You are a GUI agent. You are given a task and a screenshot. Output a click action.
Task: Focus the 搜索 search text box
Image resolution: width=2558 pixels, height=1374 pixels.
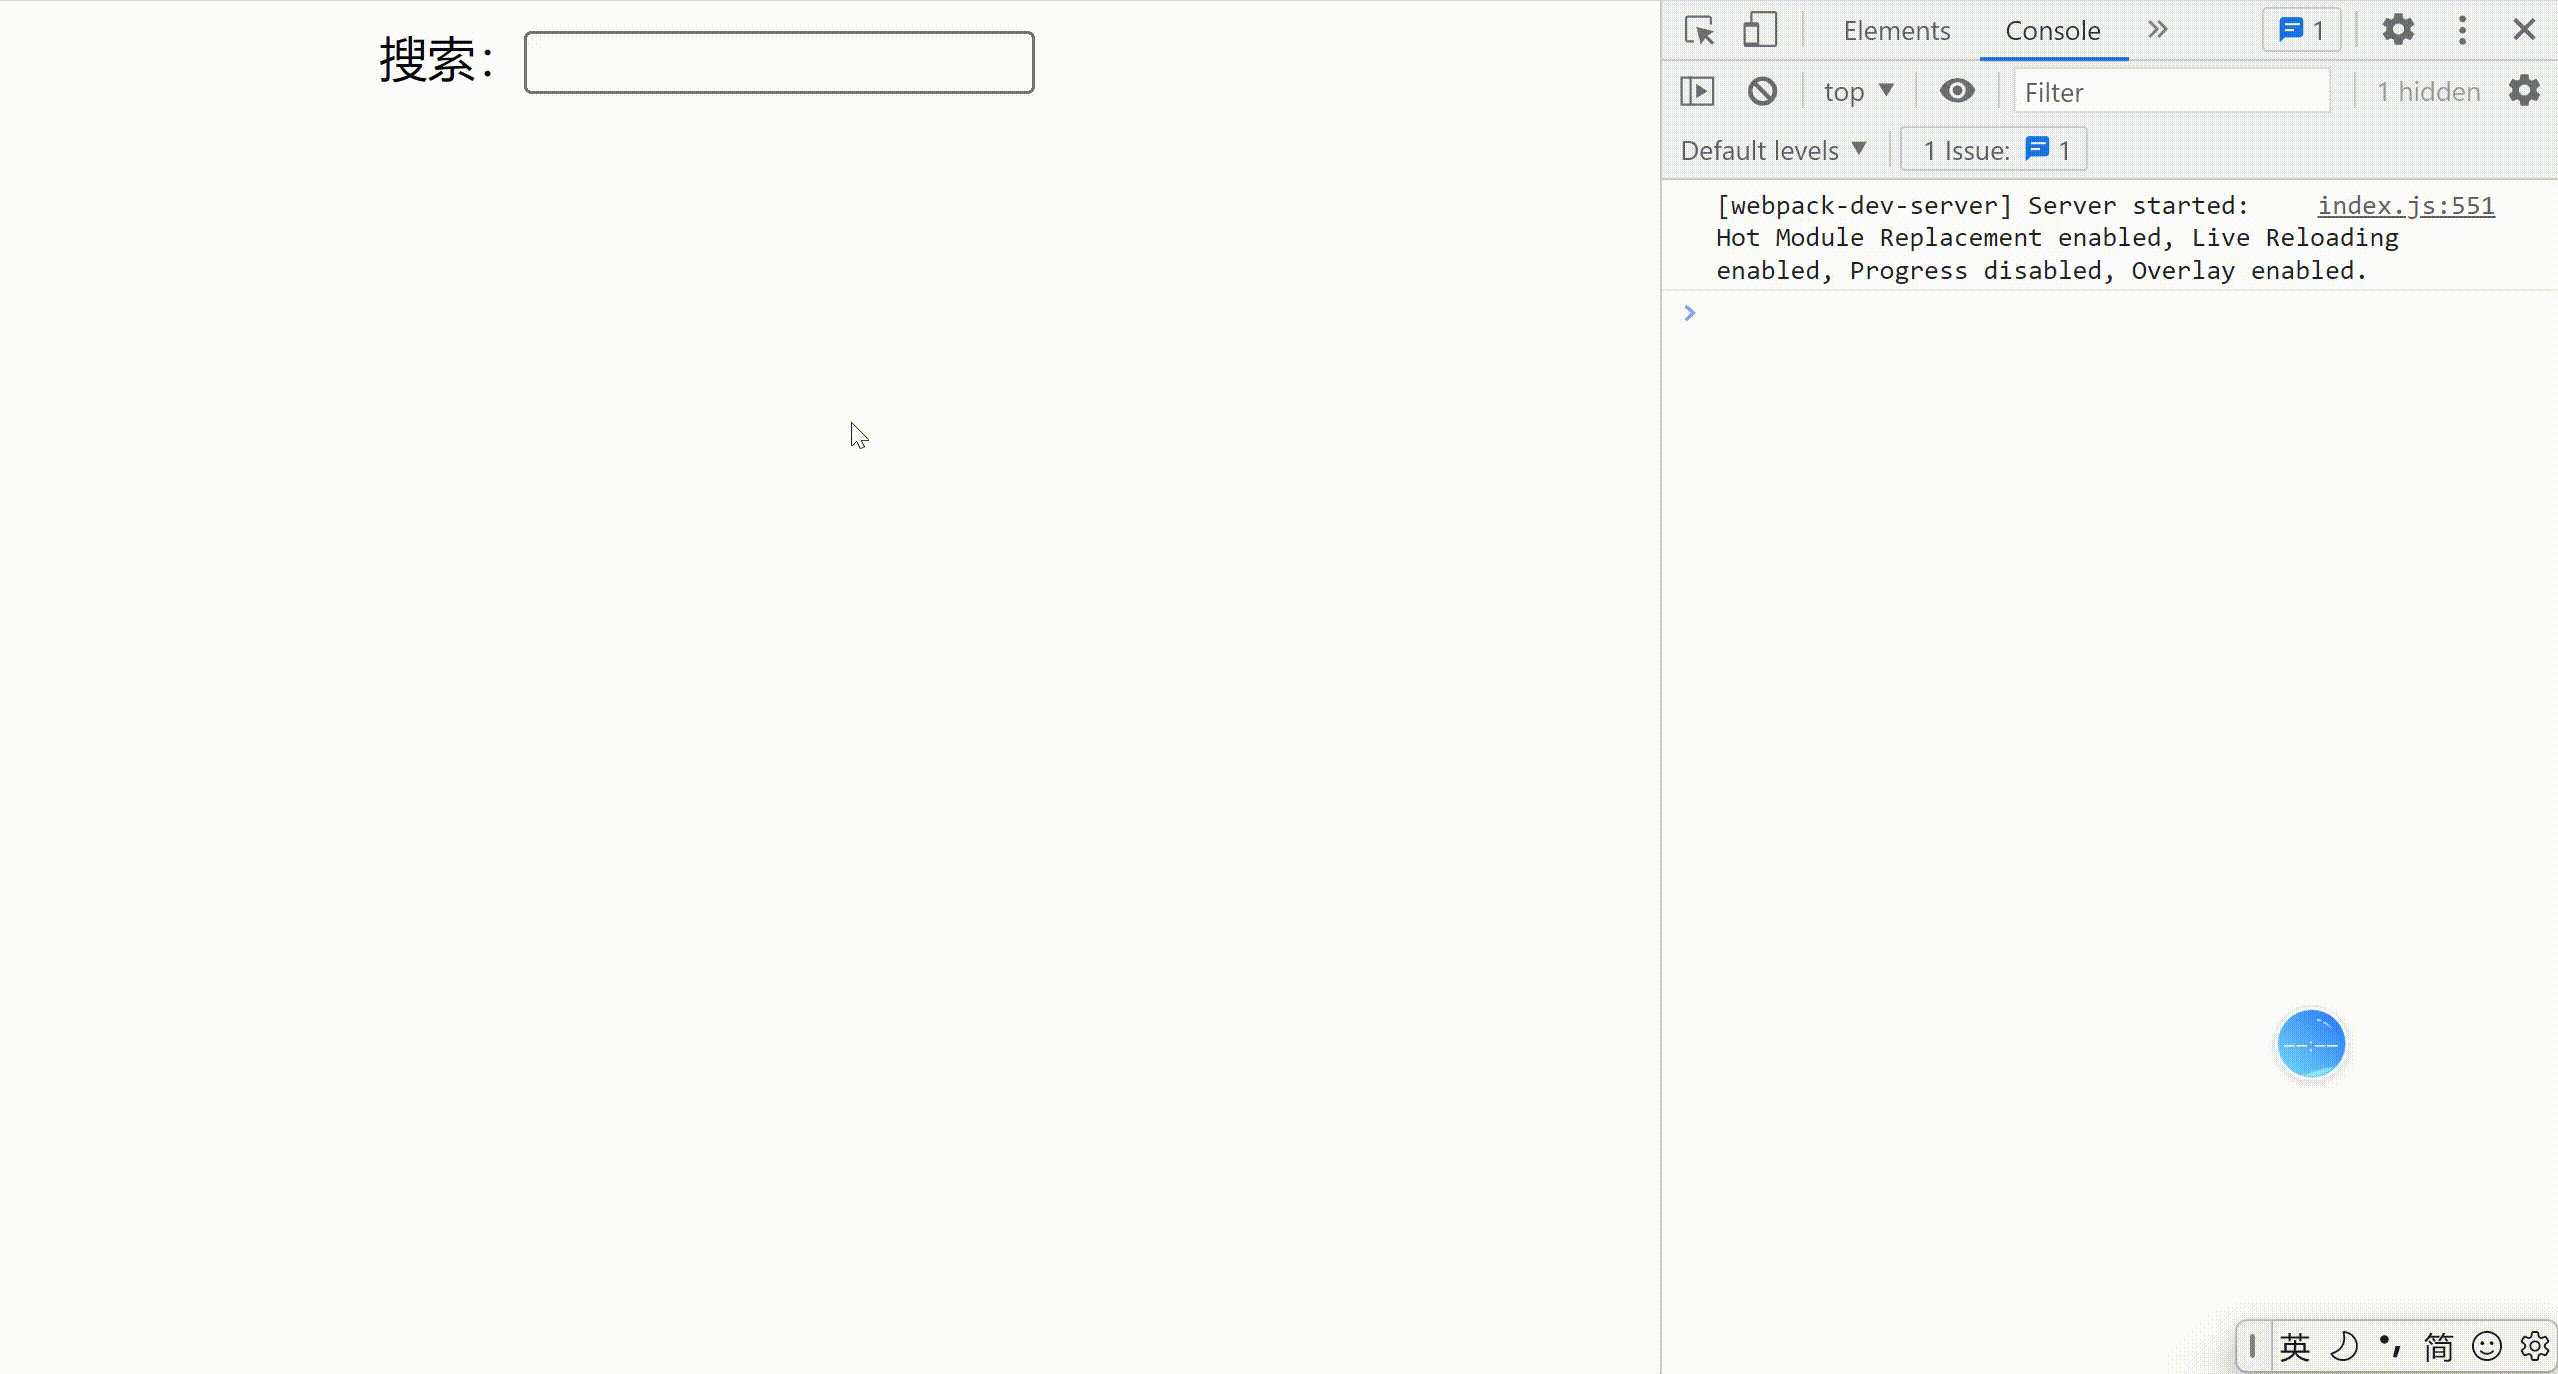(x=779, y=62)
